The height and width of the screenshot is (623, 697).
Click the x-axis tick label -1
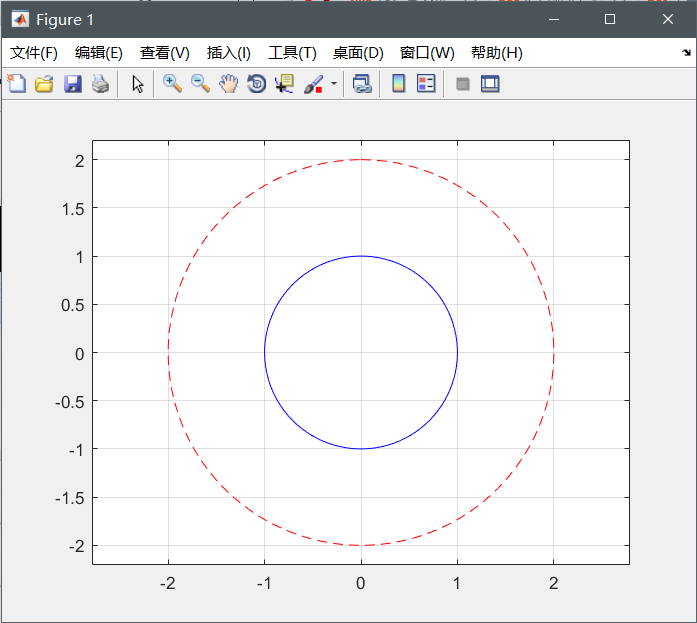point(264,583)
